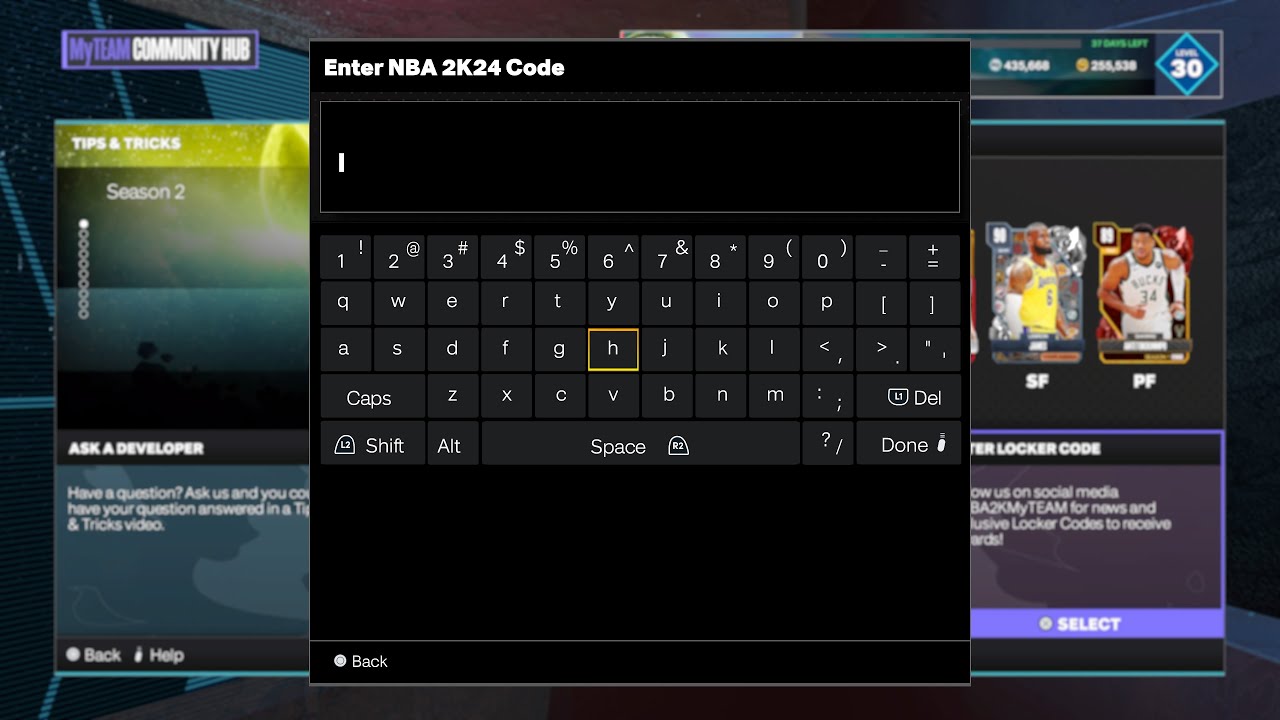Click the Del key with L1 icon
The image size is (1280, 720).
[x=908, y=397]
